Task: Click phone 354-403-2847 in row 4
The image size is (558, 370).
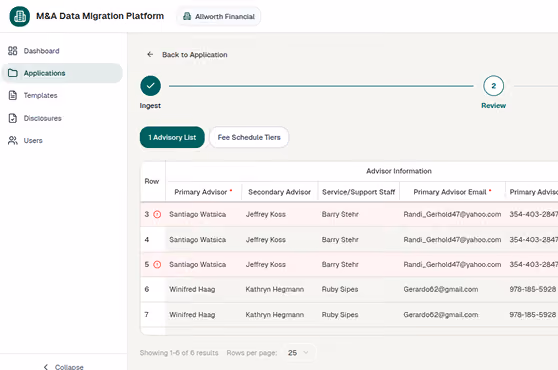Action: click(x=533, y=239)
